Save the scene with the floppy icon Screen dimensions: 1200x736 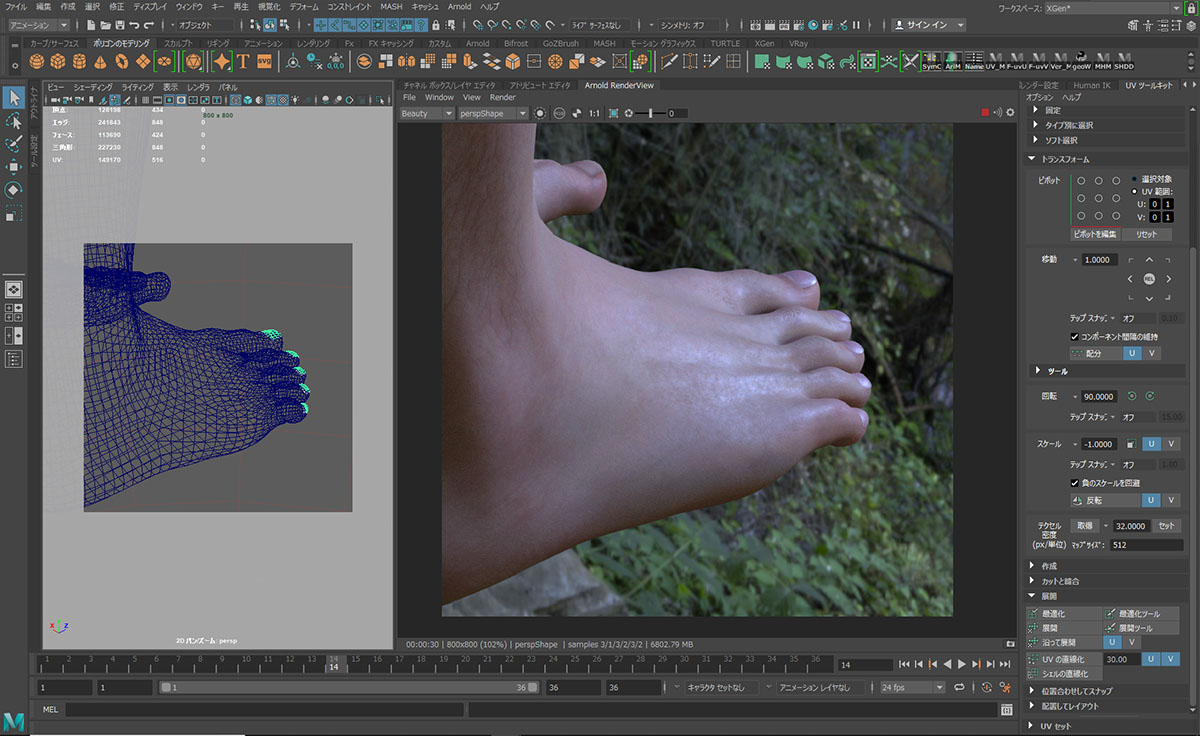[119, 24]
